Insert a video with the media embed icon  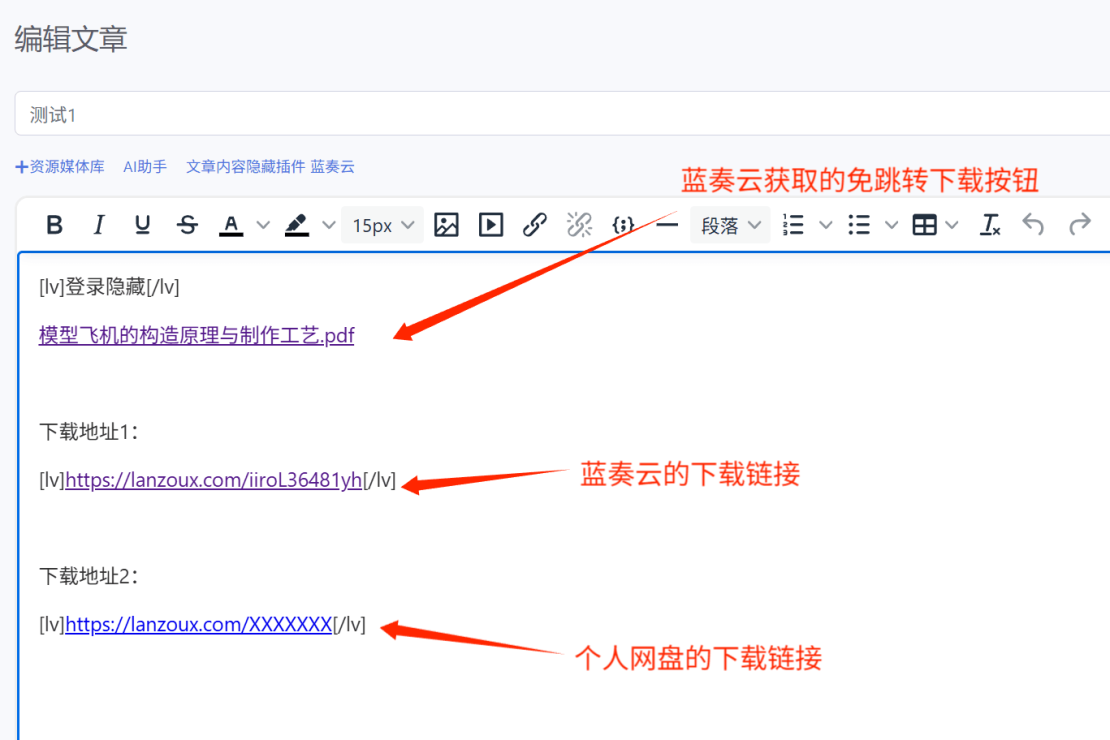(x=490, y=224)
